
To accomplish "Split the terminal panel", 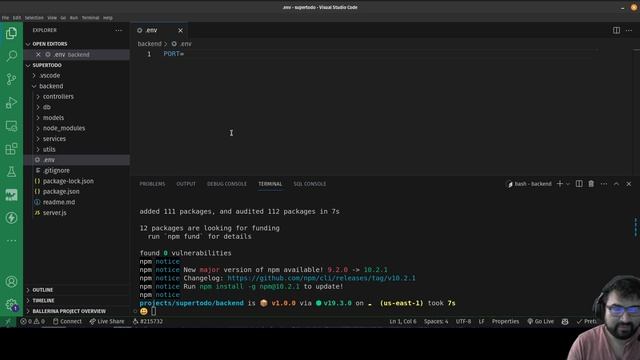I will pyautogui.click(x=579, y=184).
